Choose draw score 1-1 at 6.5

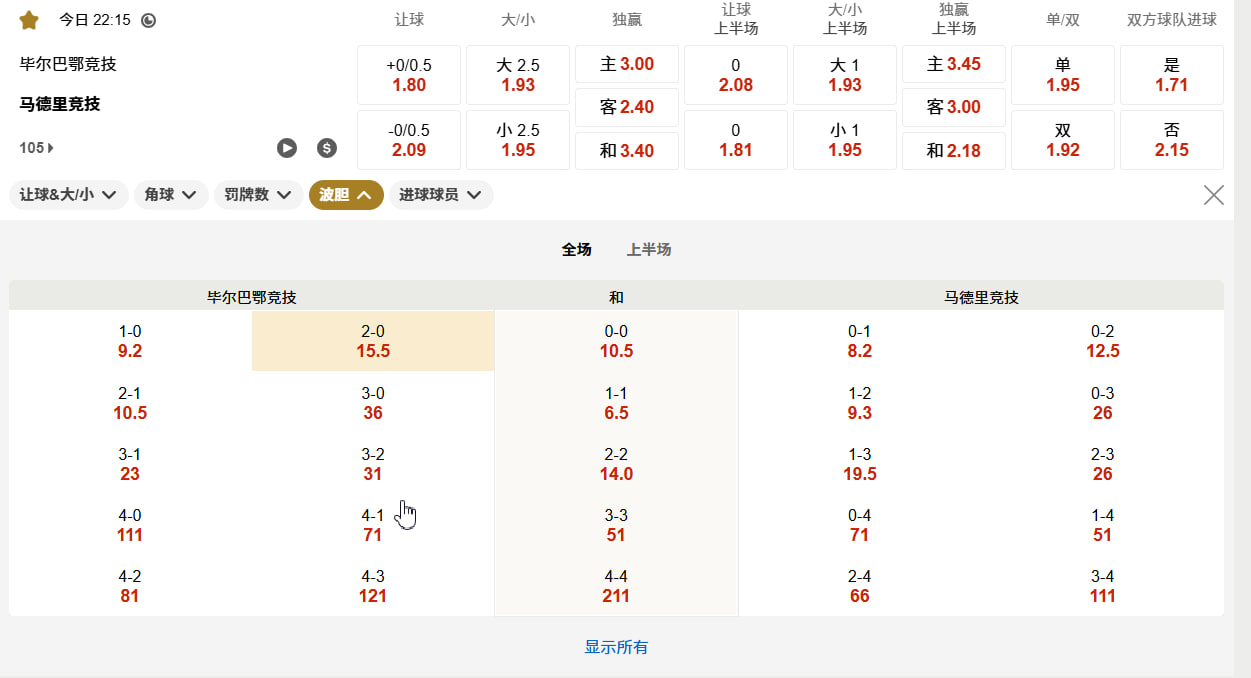pyautogui.click(x=616, y=403)
